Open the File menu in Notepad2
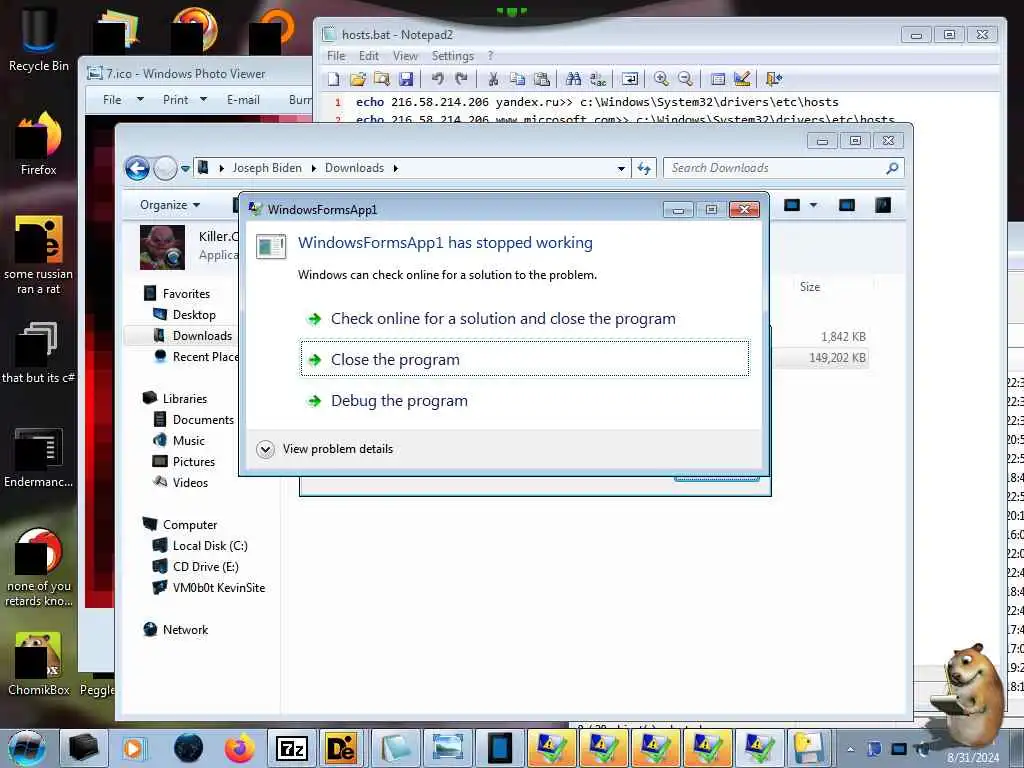1024x768 pixels. pos(336,56)
